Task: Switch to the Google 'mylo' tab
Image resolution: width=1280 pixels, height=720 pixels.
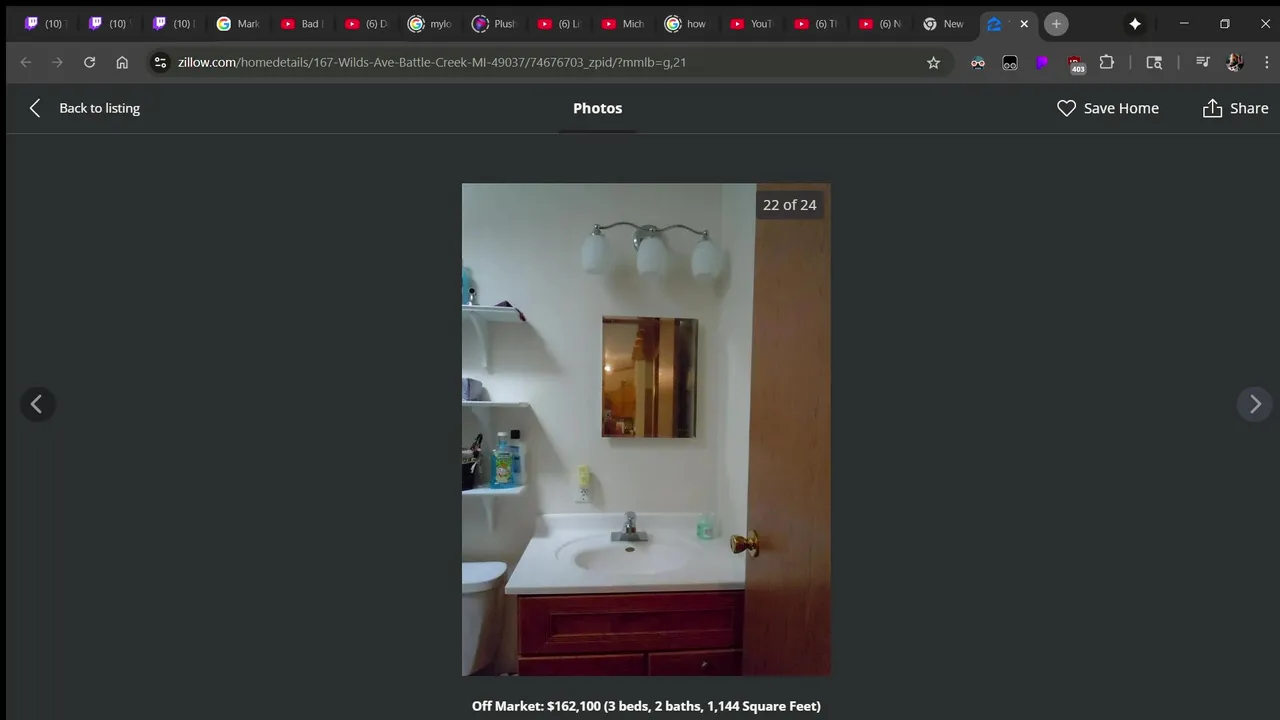Action: [x=431, y=24]
